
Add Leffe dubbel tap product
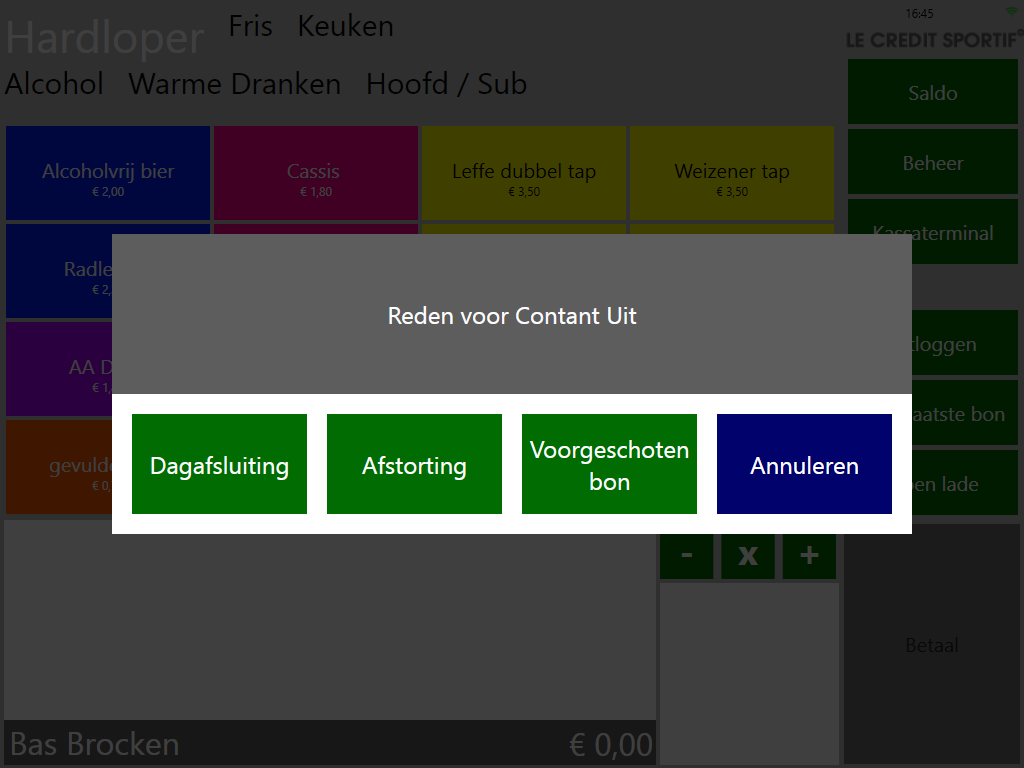point(524,173)
